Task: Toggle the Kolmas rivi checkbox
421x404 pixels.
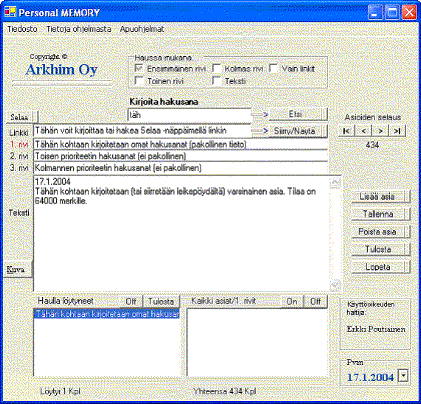Action: pos(217,69)
